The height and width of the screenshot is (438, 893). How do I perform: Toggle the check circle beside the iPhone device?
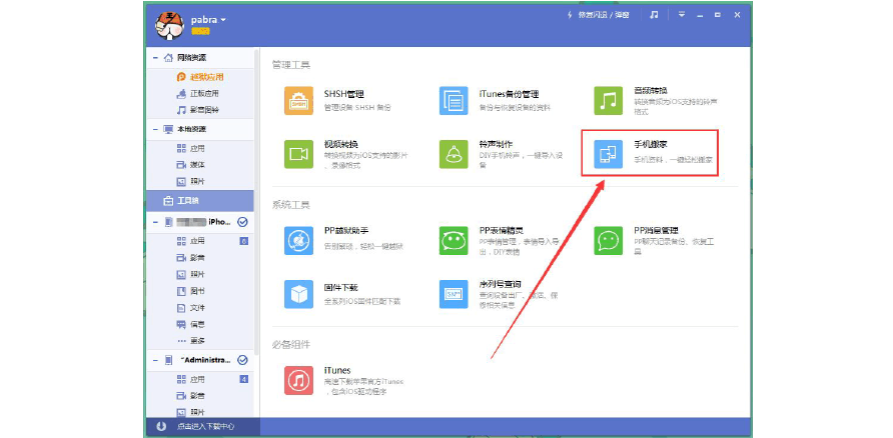pyautogui.click(x=242, y=222)
